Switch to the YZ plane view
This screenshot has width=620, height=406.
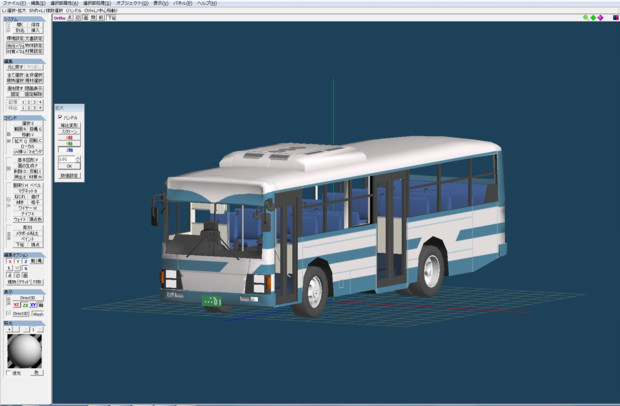click(x=18, y=304)
